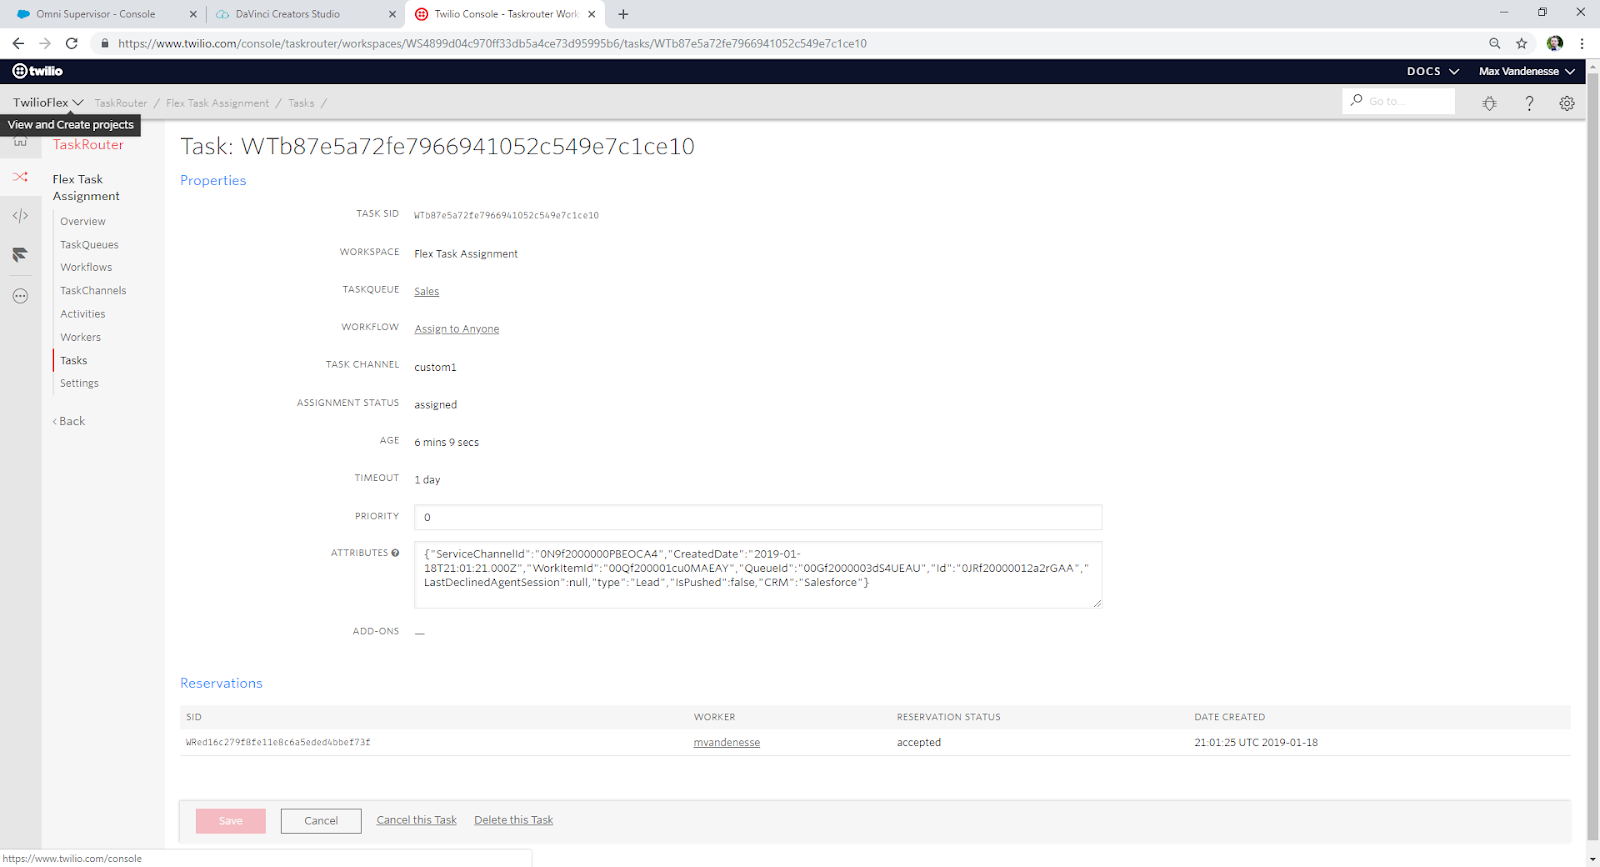The height and width of the screenshot is (867, 1600).
Task: Select the code brackets sidebar icon
Action: click(x=20, y=216)
